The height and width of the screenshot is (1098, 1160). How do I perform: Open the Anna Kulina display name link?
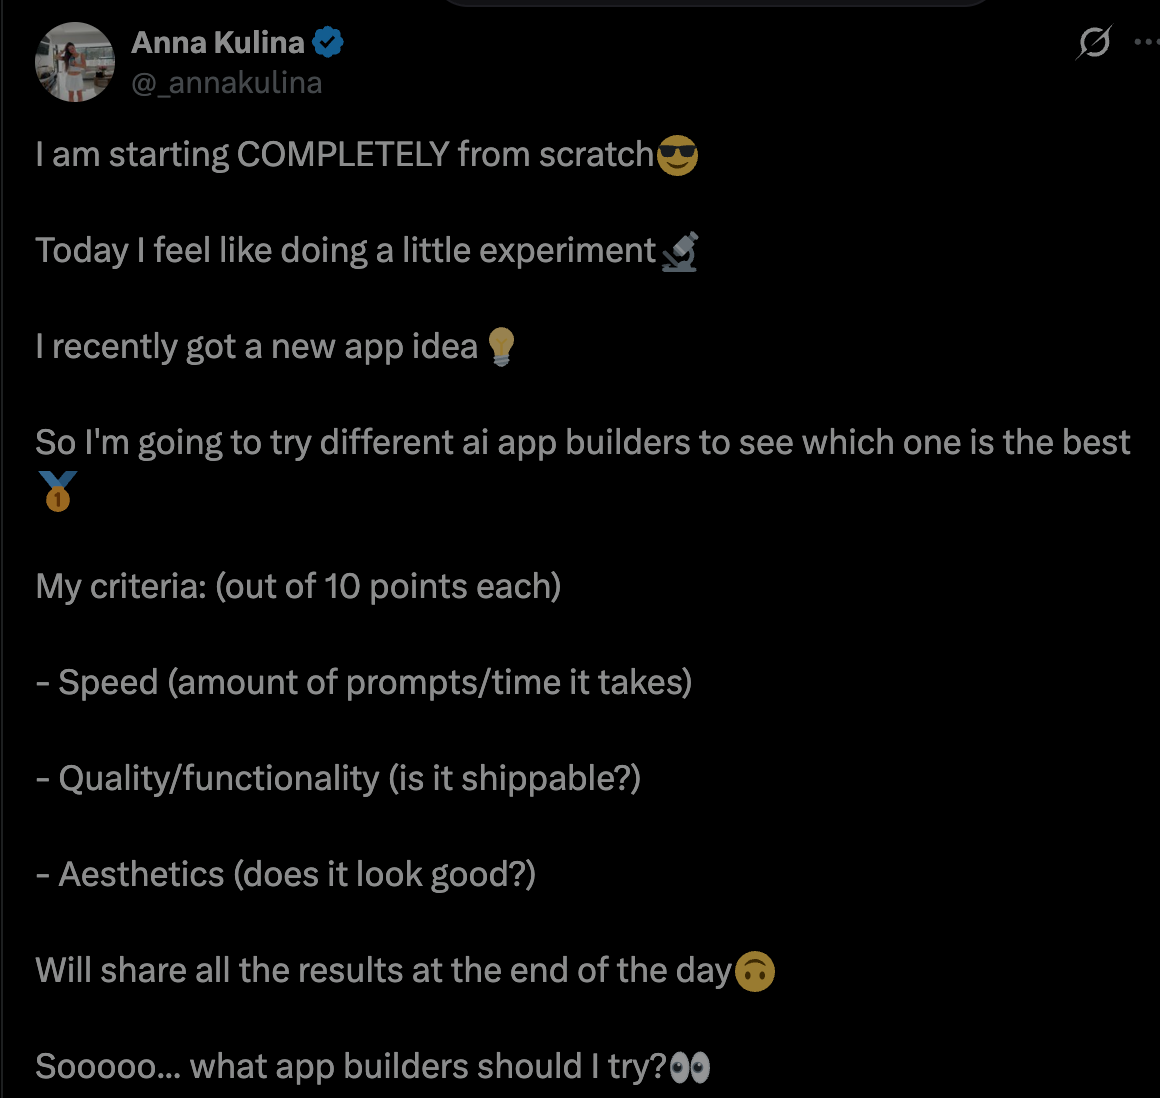point(218,43)
